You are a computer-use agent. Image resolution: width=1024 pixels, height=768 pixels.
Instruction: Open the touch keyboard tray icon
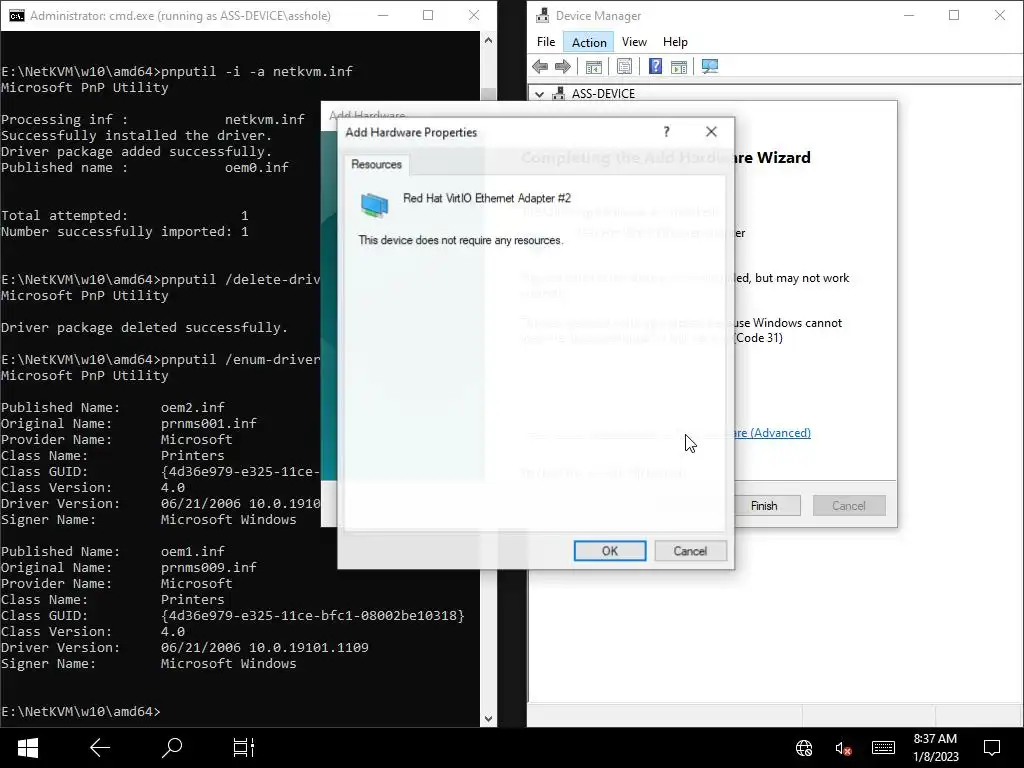(x=883, y=748)
